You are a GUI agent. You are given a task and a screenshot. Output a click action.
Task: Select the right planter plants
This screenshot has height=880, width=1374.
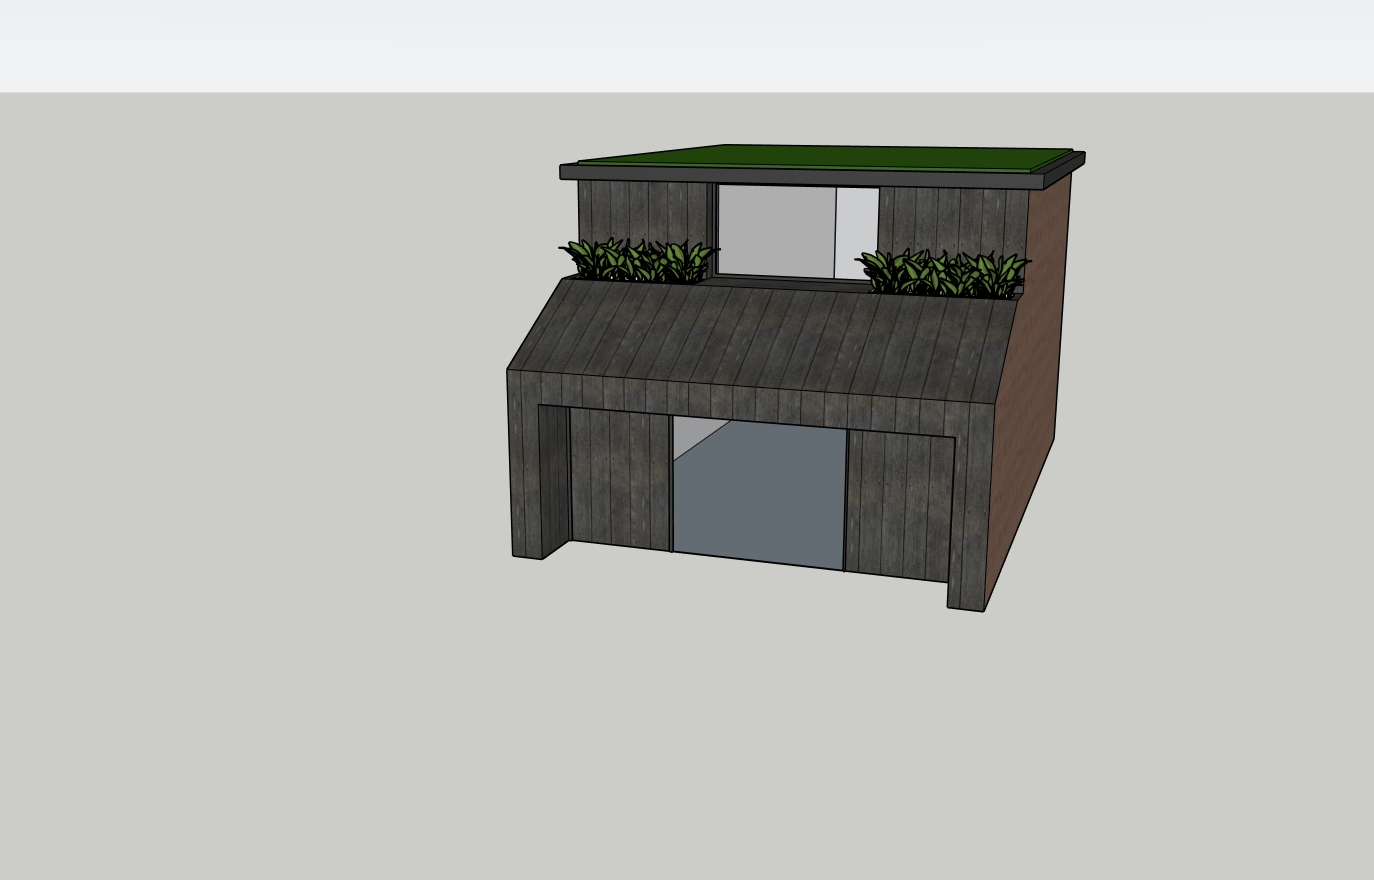943,273
